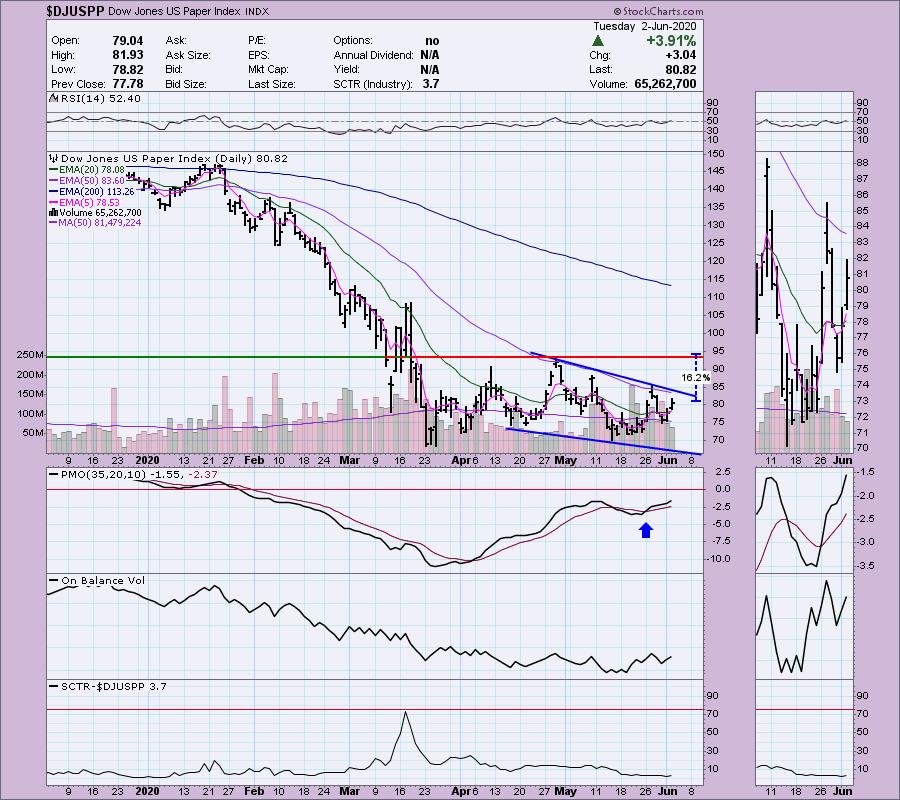Viewport: 900px width, 800px height.
Task: Select the Low value 78.82
Action: click(x=127, y=69)
